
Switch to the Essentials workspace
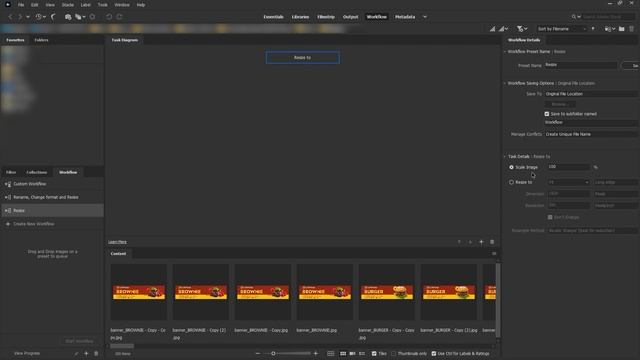tap(273, 17)
